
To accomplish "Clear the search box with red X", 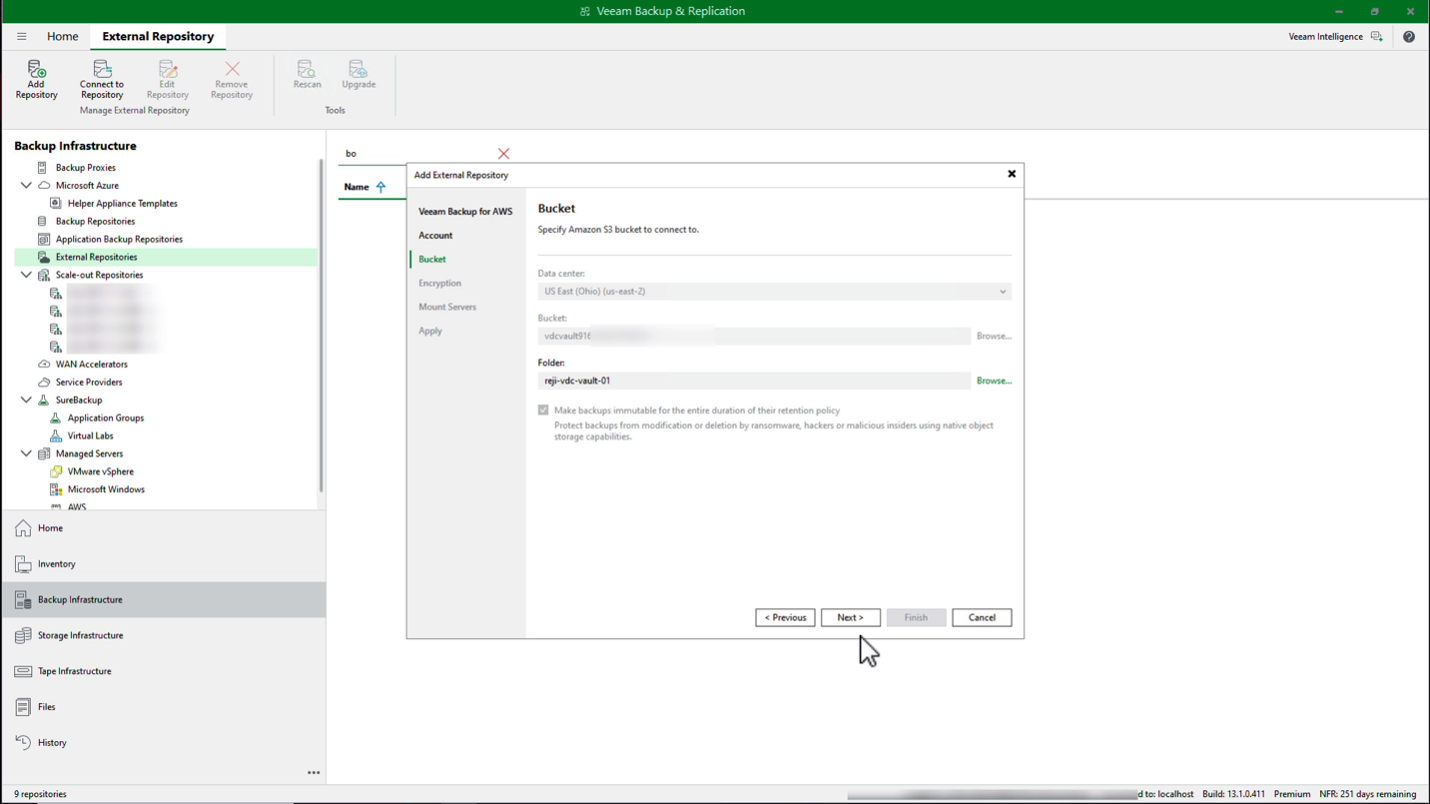I will click(503, 153).
